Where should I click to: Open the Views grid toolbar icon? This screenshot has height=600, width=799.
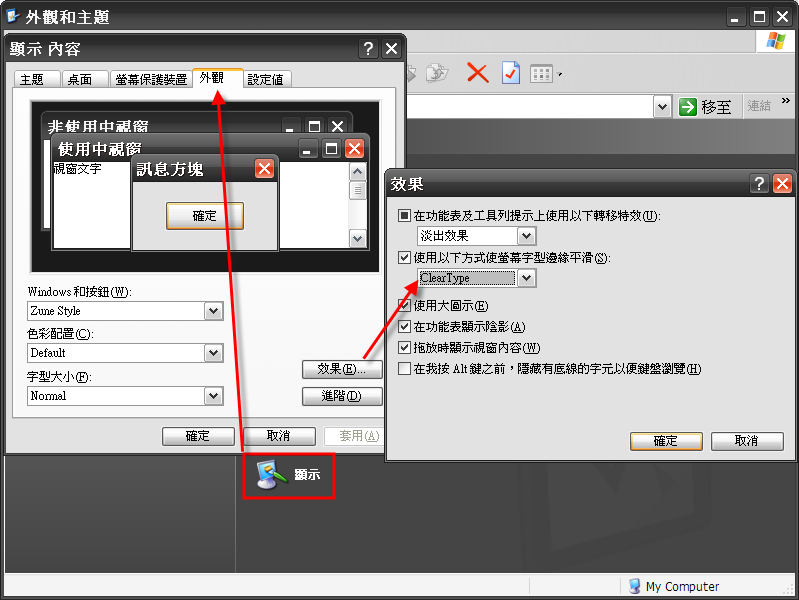541,74
